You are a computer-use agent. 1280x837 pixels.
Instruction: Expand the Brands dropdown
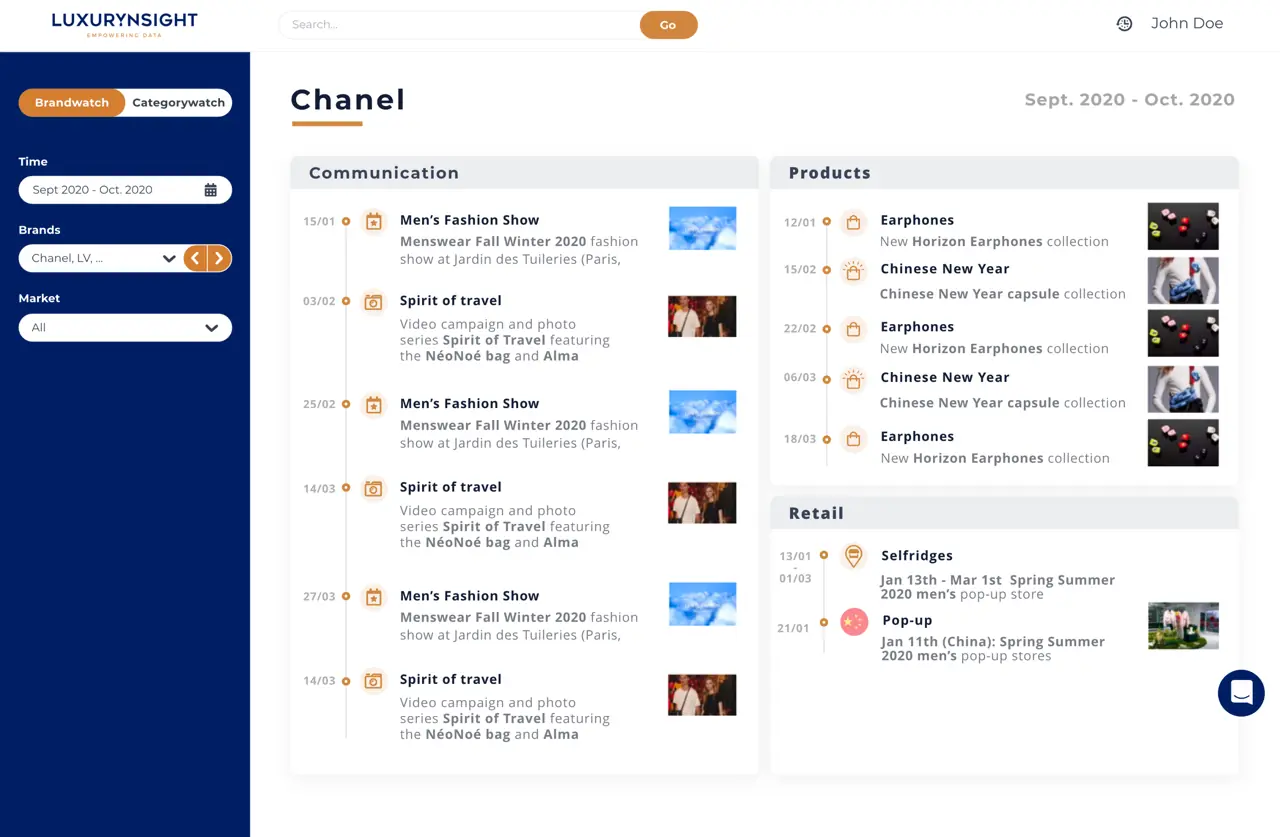(x=168, y=258)
